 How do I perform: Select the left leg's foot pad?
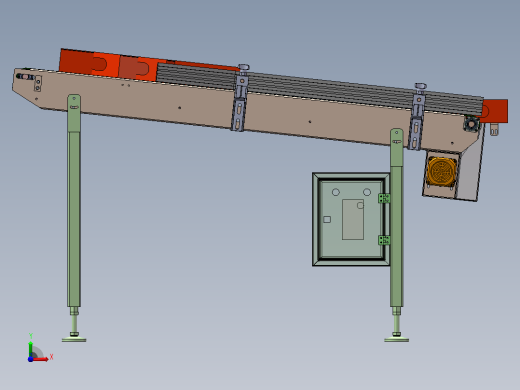74,340
